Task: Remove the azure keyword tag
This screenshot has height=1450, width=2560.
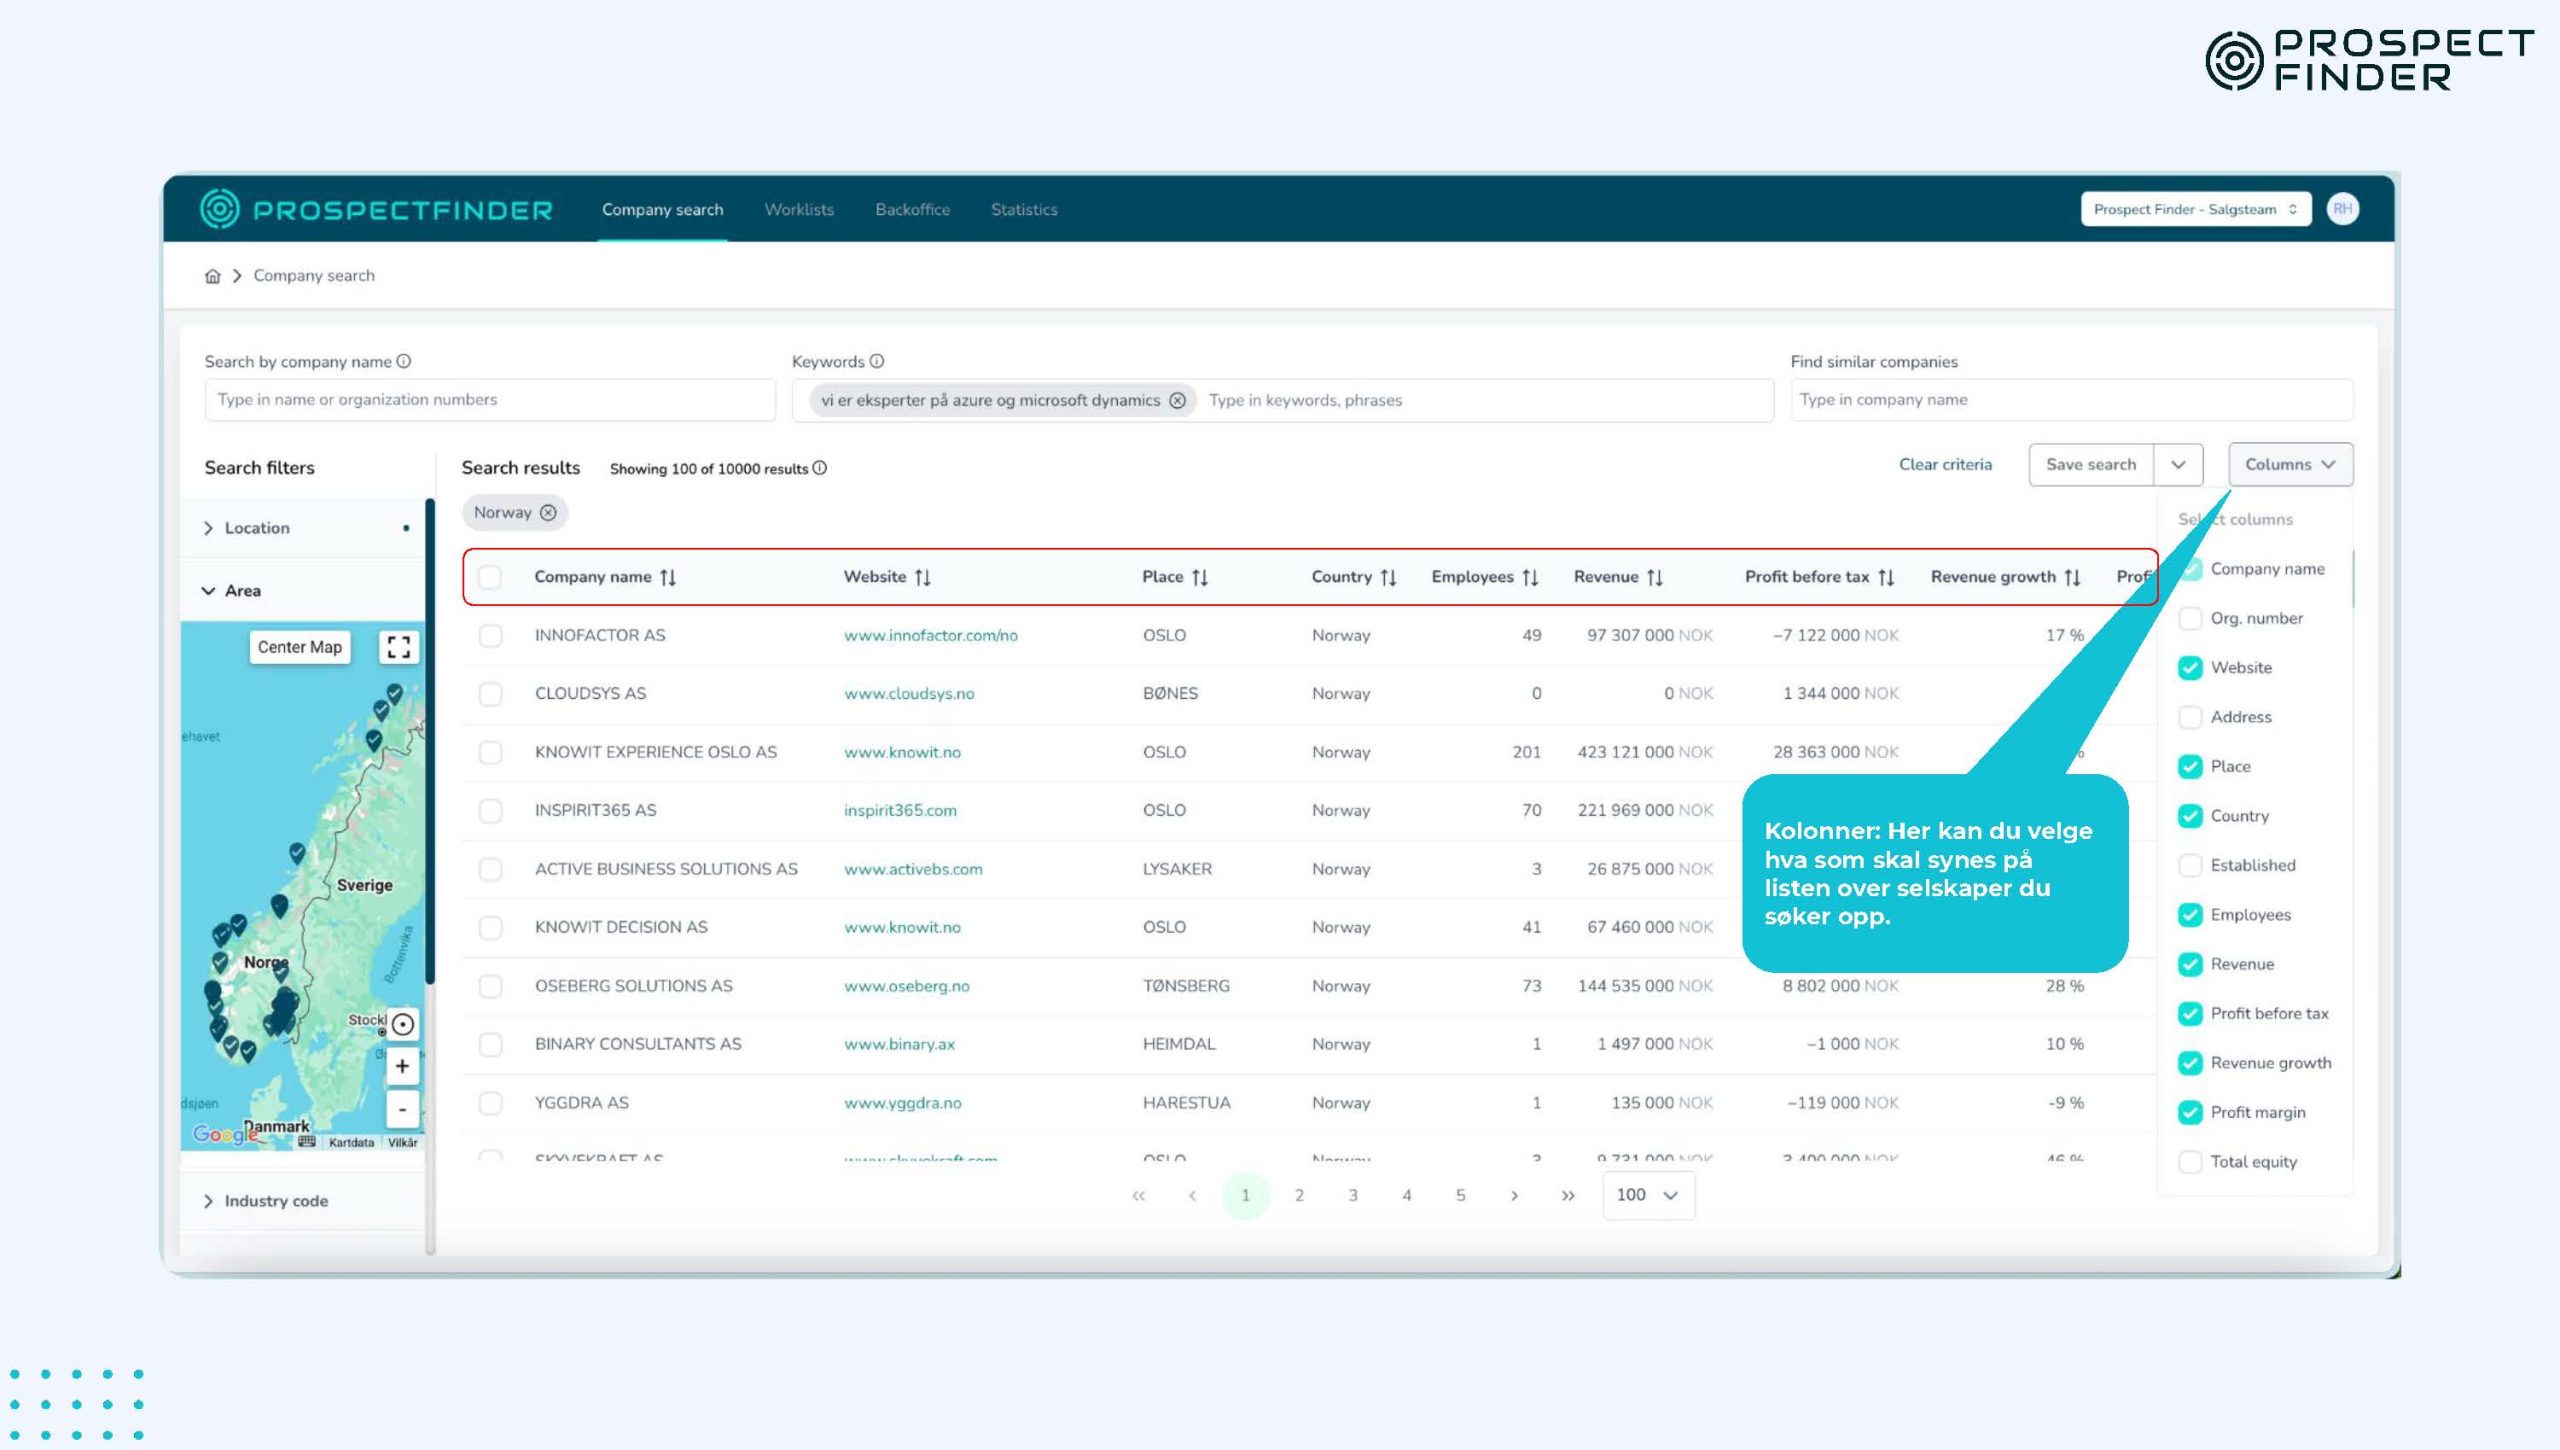Action: tap(1177, 400)
